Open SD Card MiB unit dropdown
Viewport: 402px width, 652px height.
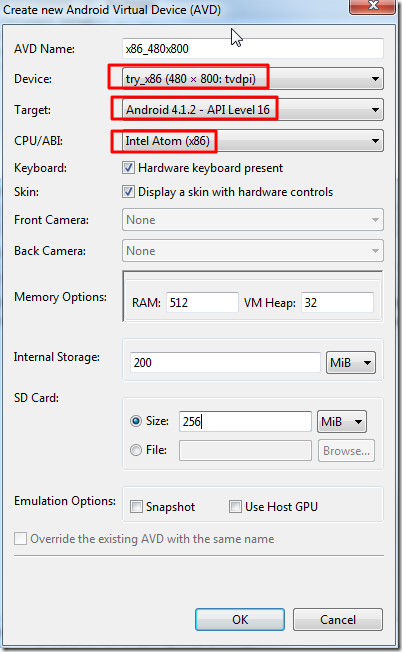coord(342,422)
